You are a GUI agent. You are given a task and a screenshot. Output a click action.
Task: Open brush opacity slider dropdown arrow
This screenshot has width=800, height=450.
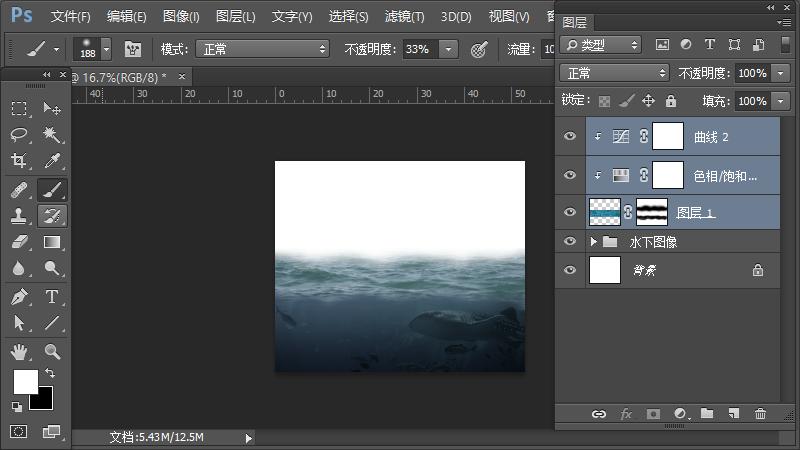tap(448, 49)
